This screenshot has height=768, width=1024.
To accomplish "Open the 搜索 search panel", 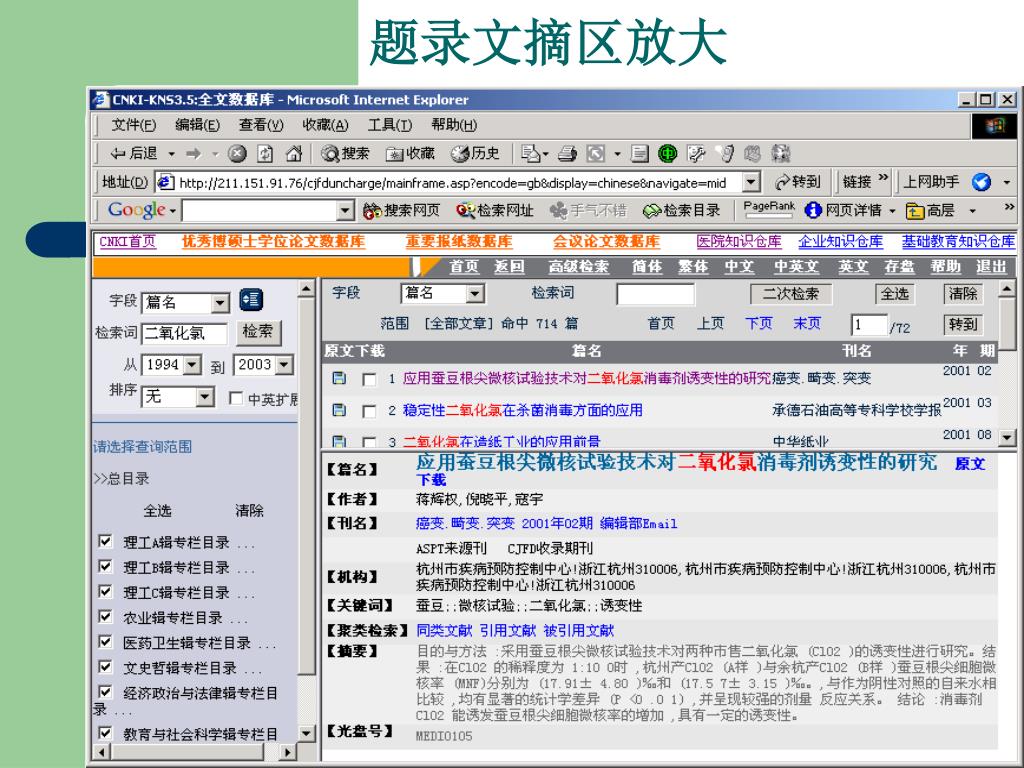I will pos(345,154).
